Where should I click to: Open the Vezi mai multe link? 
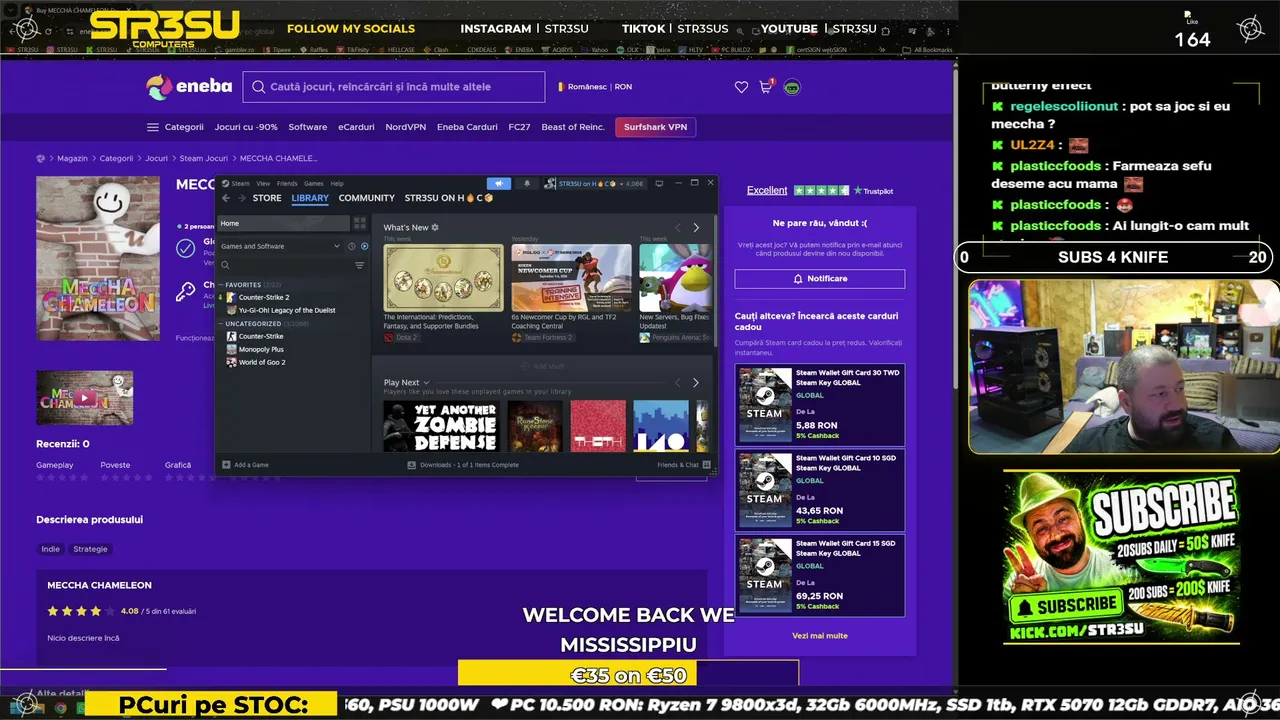click(x=820, y=636)
